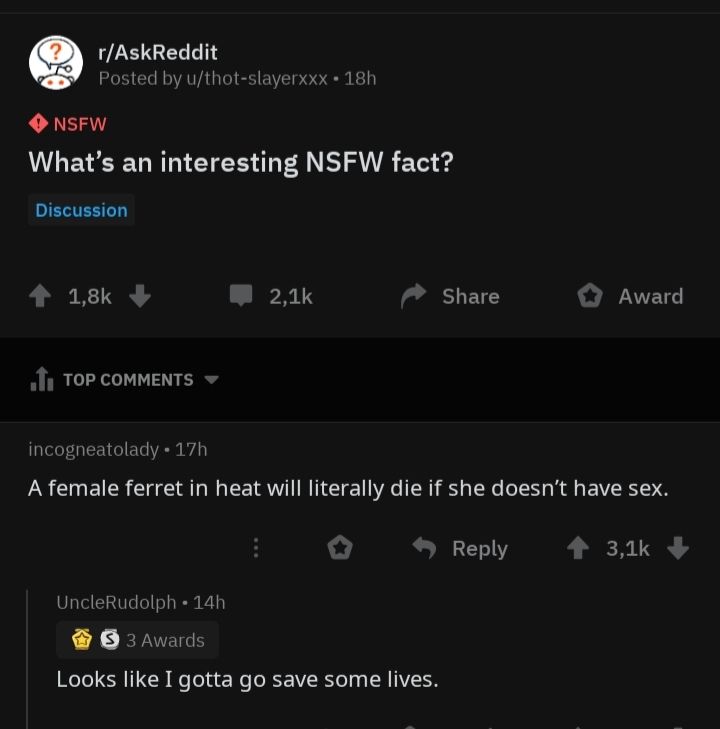Award the incogneatolady comment

pyautogui.click(x=340, y=548)
